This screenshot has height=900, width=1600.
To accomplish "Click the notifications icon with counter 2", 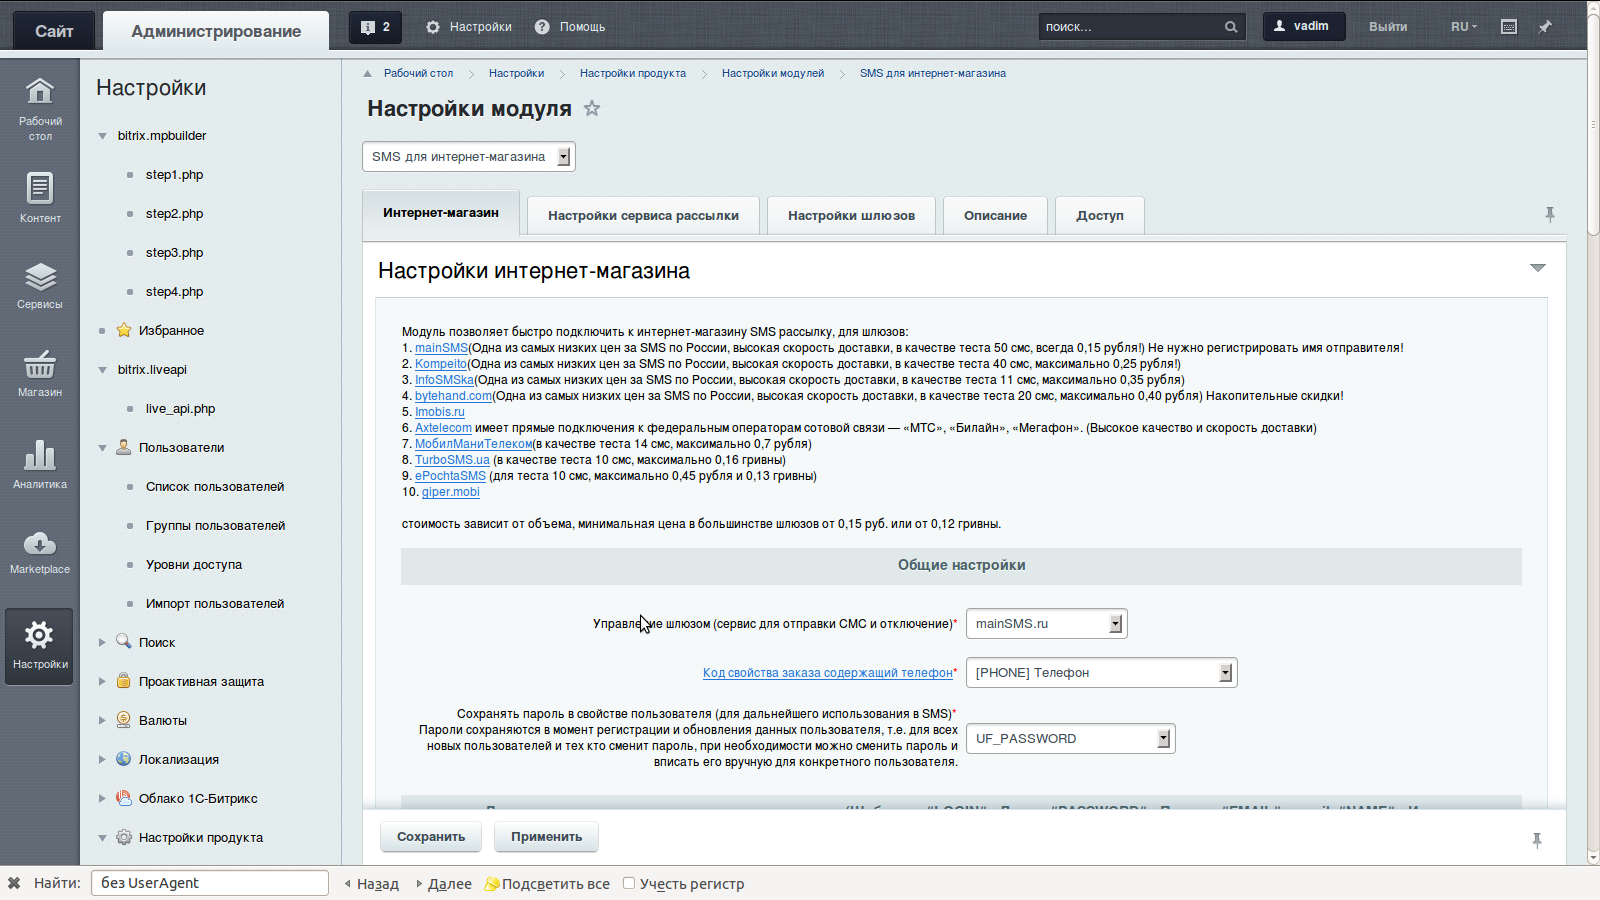I will pos(375,27).
